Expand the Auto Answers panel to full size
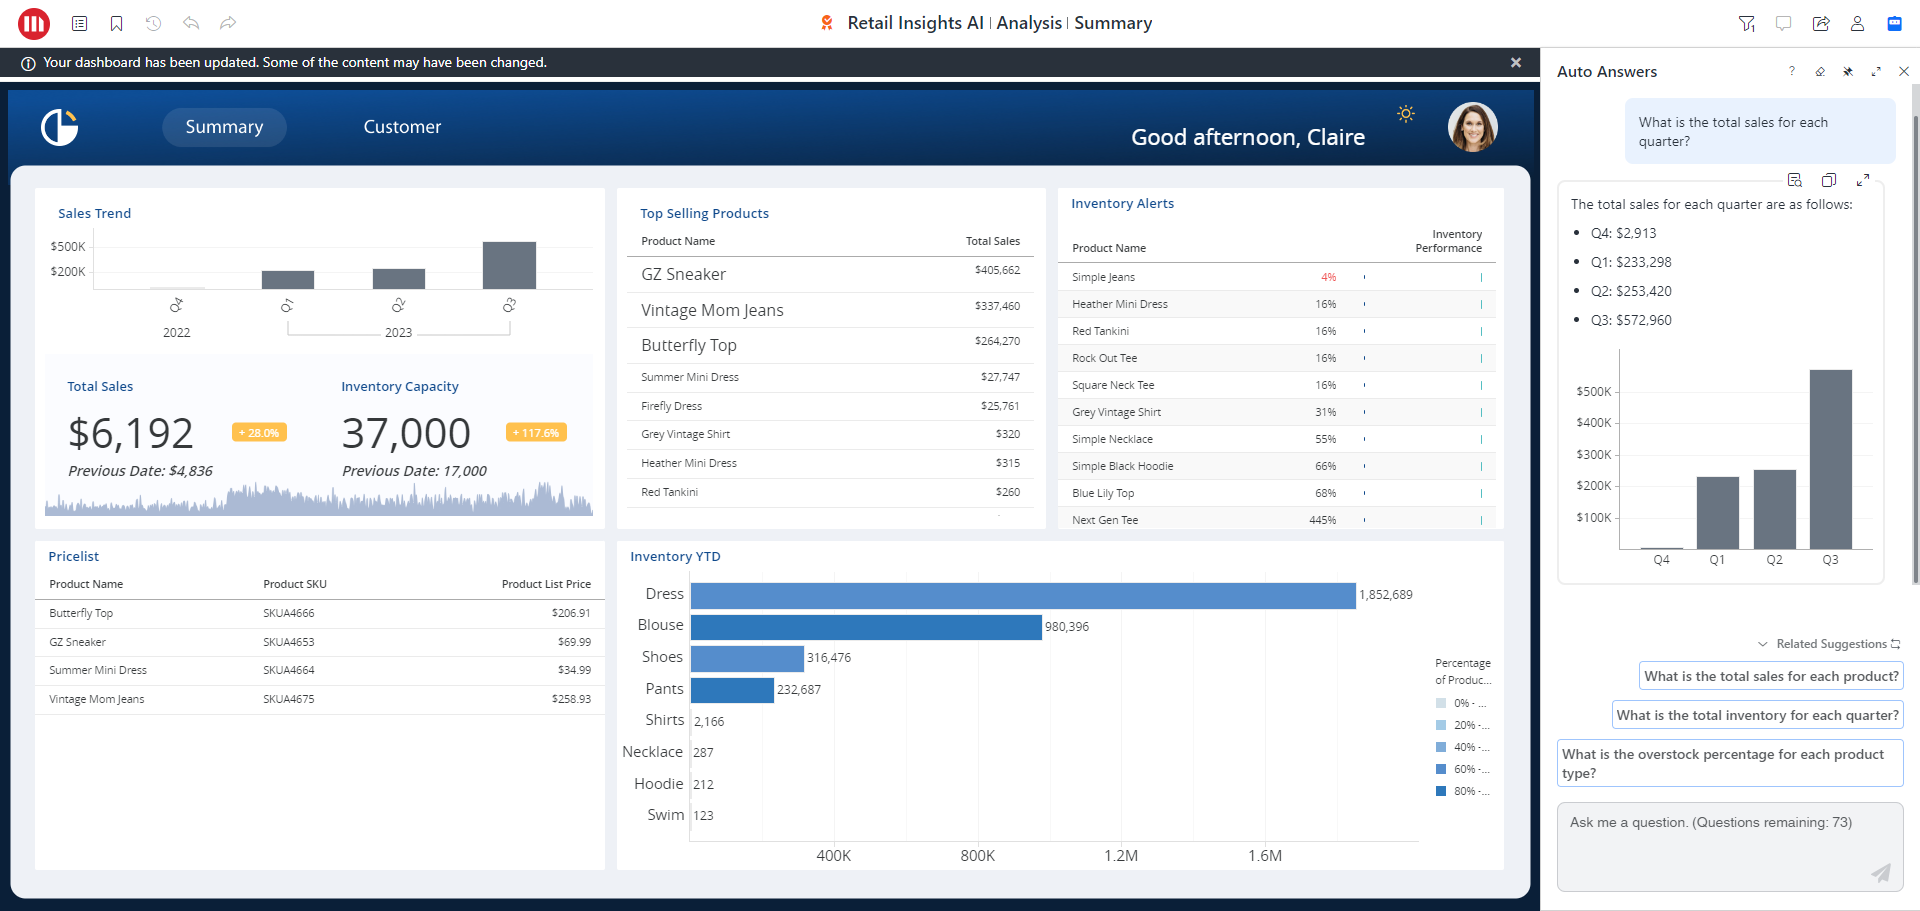This screenshot has height=911, width=1920. click(x=1876, y=72)
